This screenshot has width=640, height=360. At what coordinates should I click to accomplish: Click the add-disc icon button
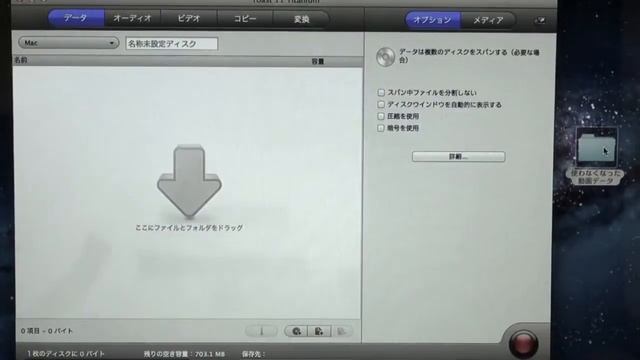pyautogui.click(x=297, y=331)
